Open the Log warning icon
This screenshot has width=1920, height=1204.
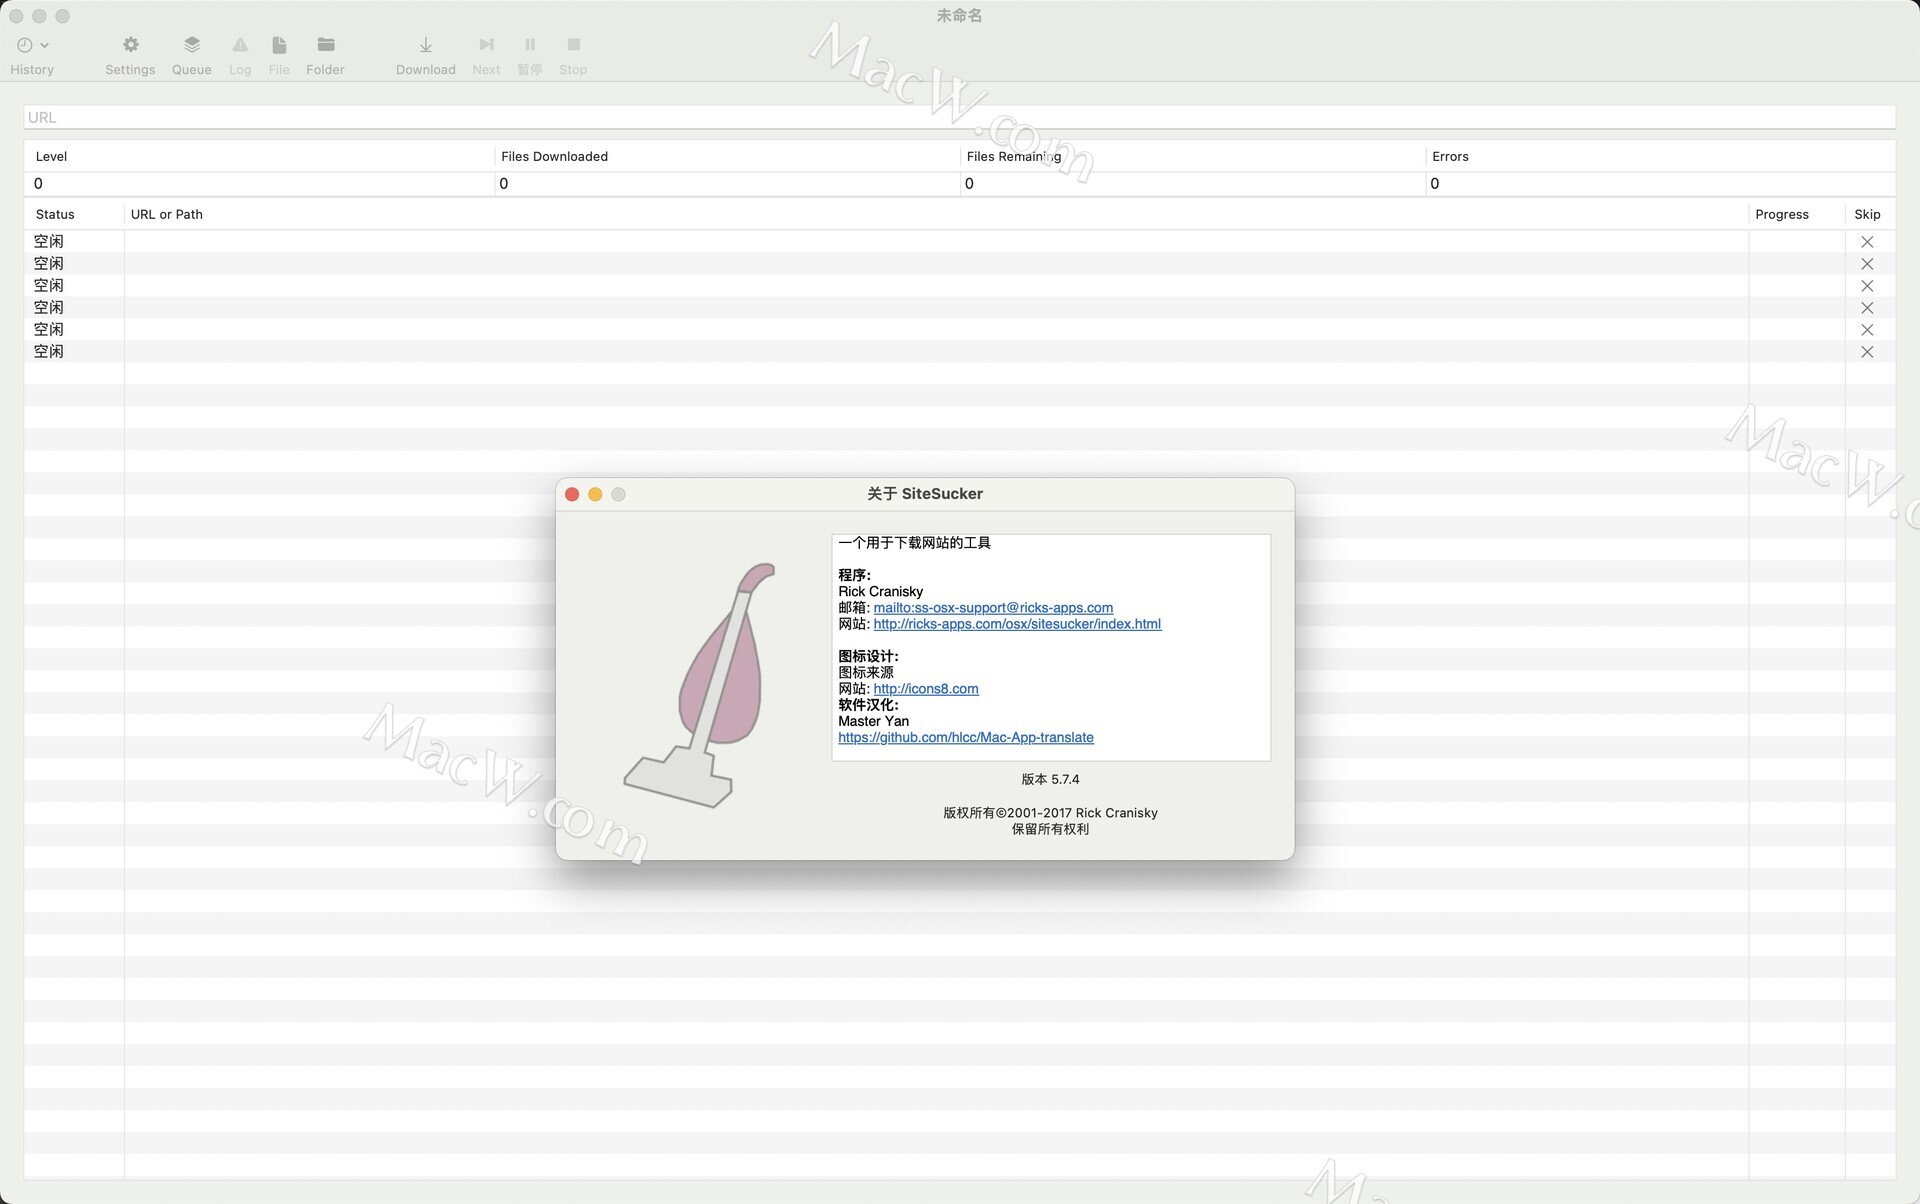click(240, 45)
